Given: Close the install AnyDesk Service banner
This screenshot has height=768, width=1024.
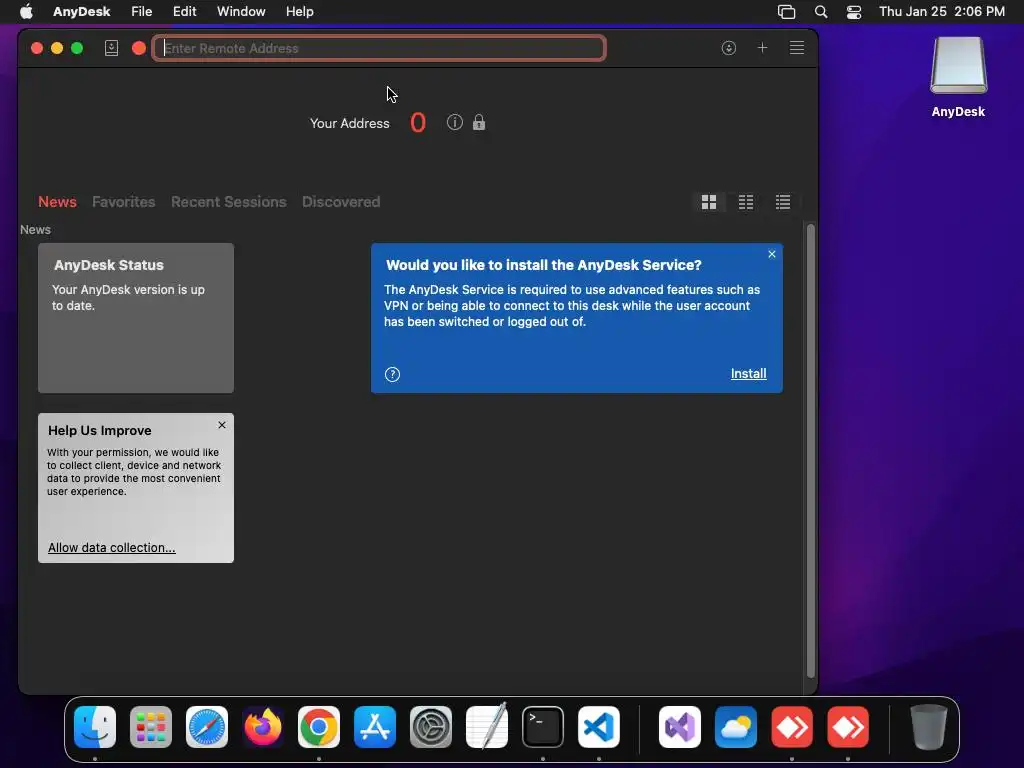Looking at the screenshot, I should coord(772,254).
